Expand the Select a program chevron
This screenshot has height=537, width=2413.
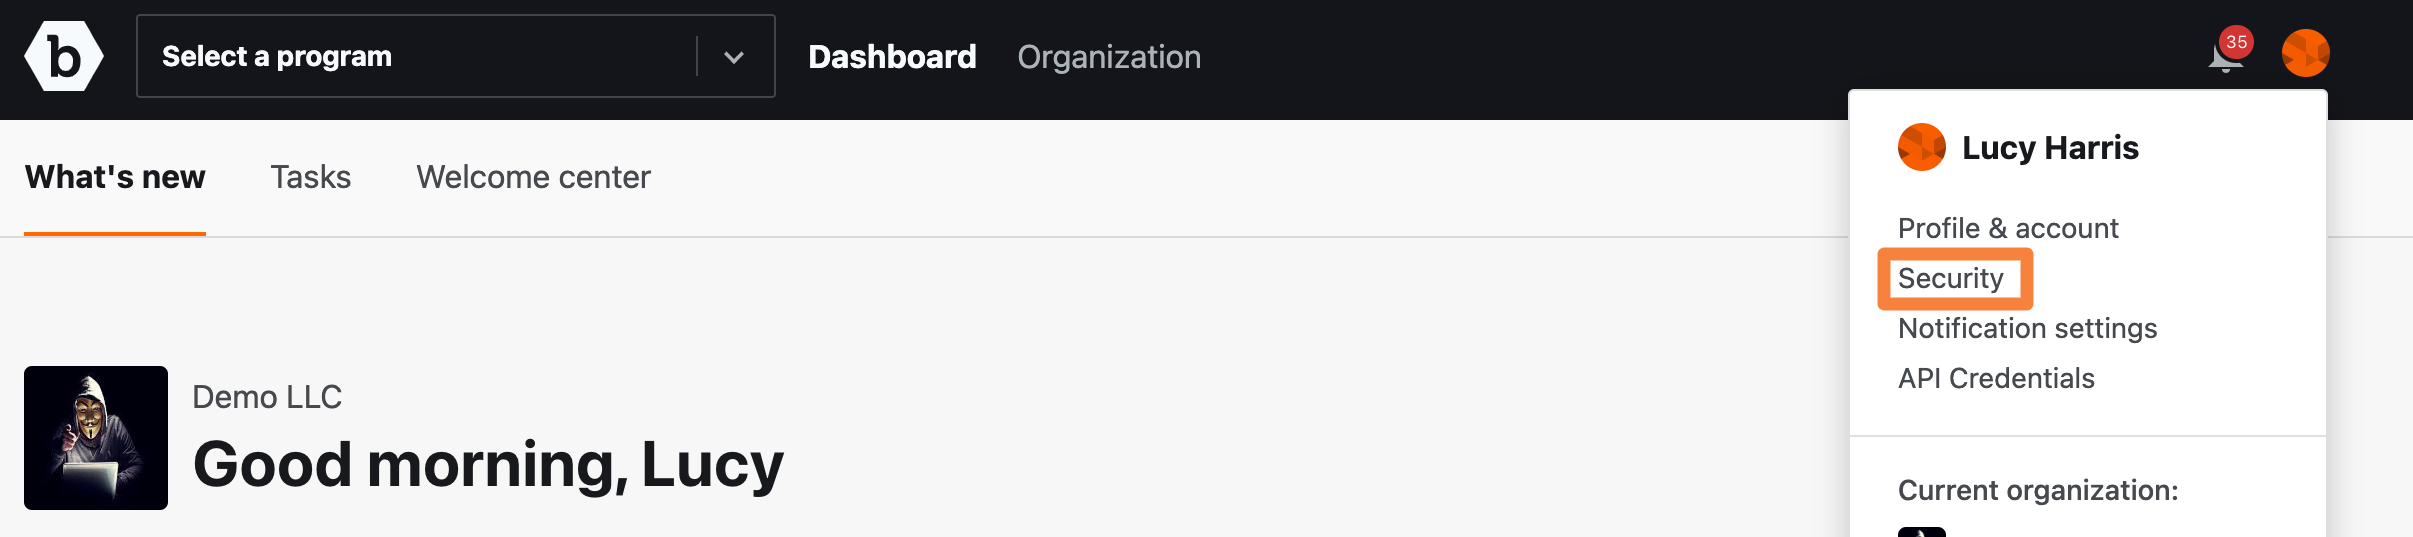[x=734, y=57]
